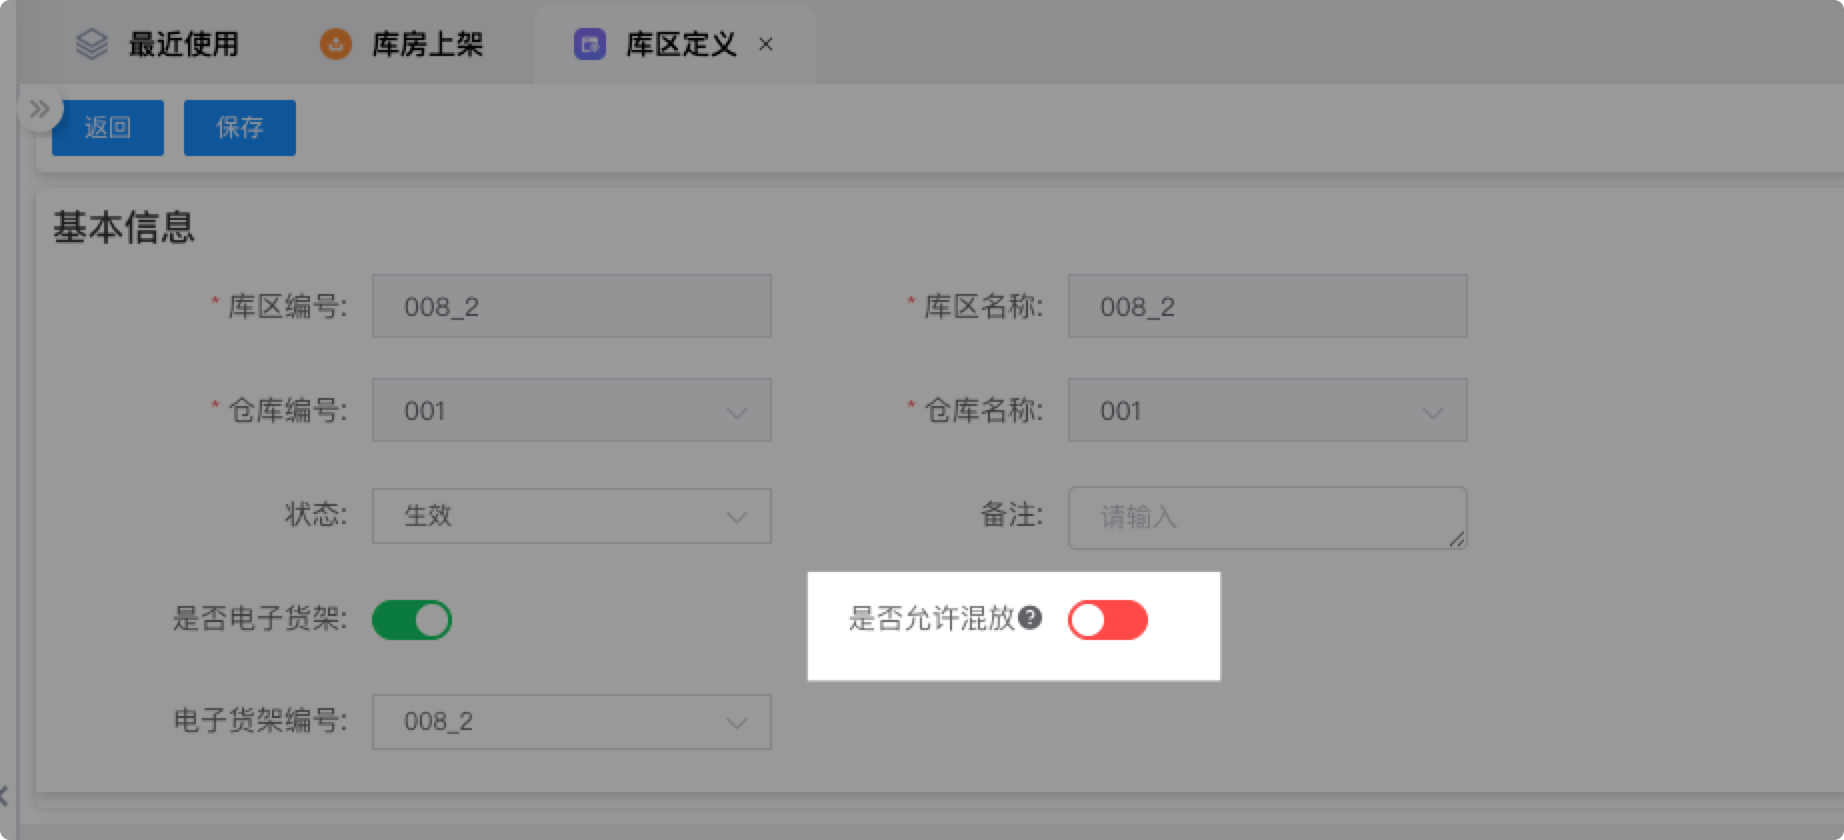1844x840 pixels.
Task: Click the 库区编号 input field
Action: pos(571,306)
